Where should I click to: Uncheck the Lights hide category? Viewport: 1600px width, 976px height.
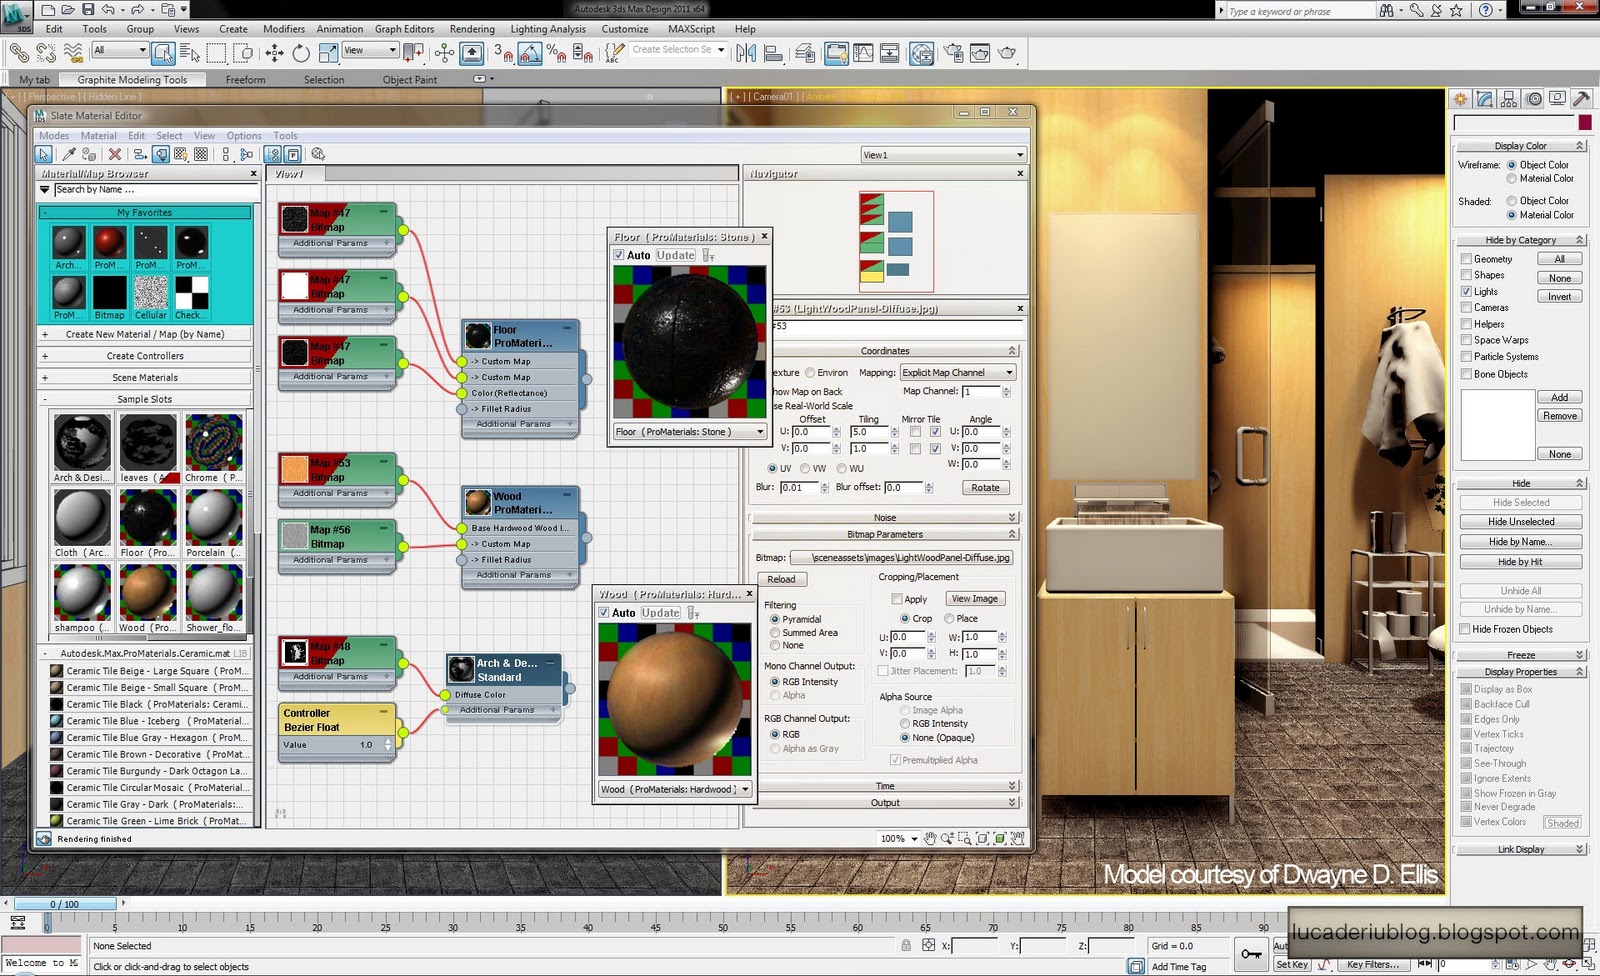pos(1466,292)
